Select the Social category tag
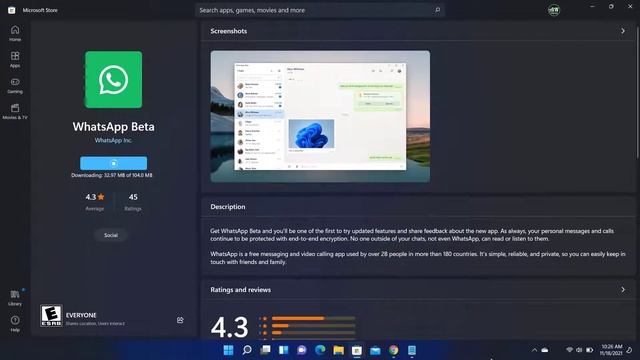 111,235
